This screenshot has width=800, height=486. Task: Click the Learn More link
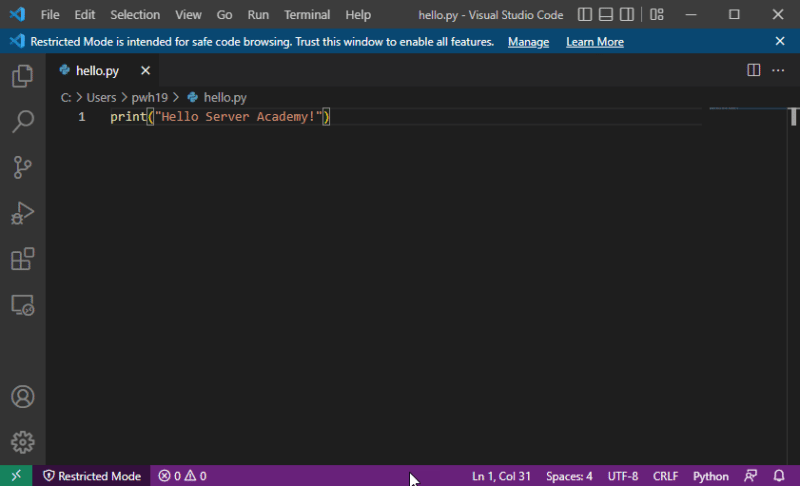pos(594,42)
